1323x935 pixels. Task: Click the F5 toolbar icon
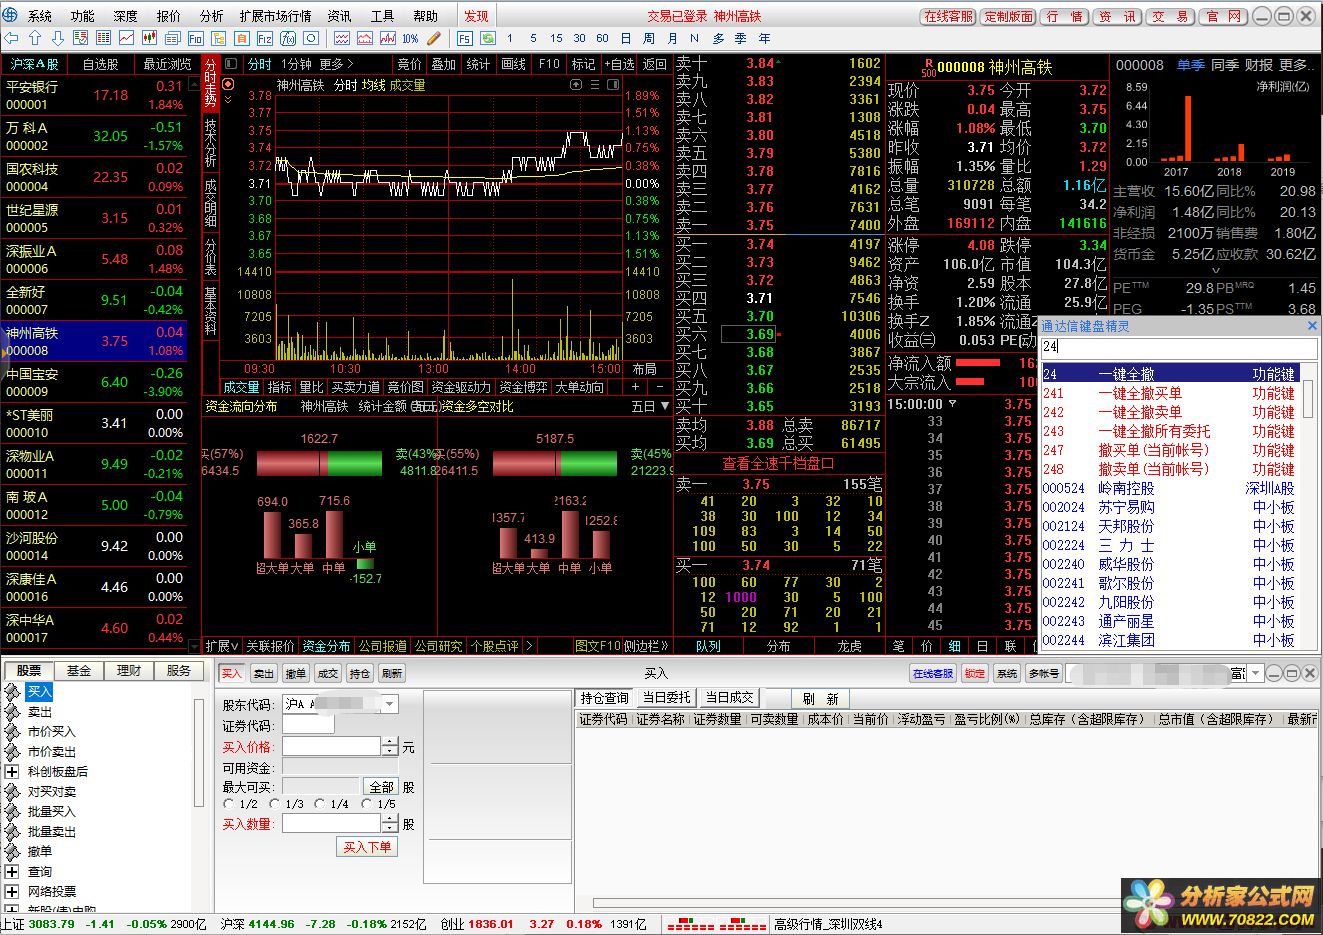coord(464,38)
